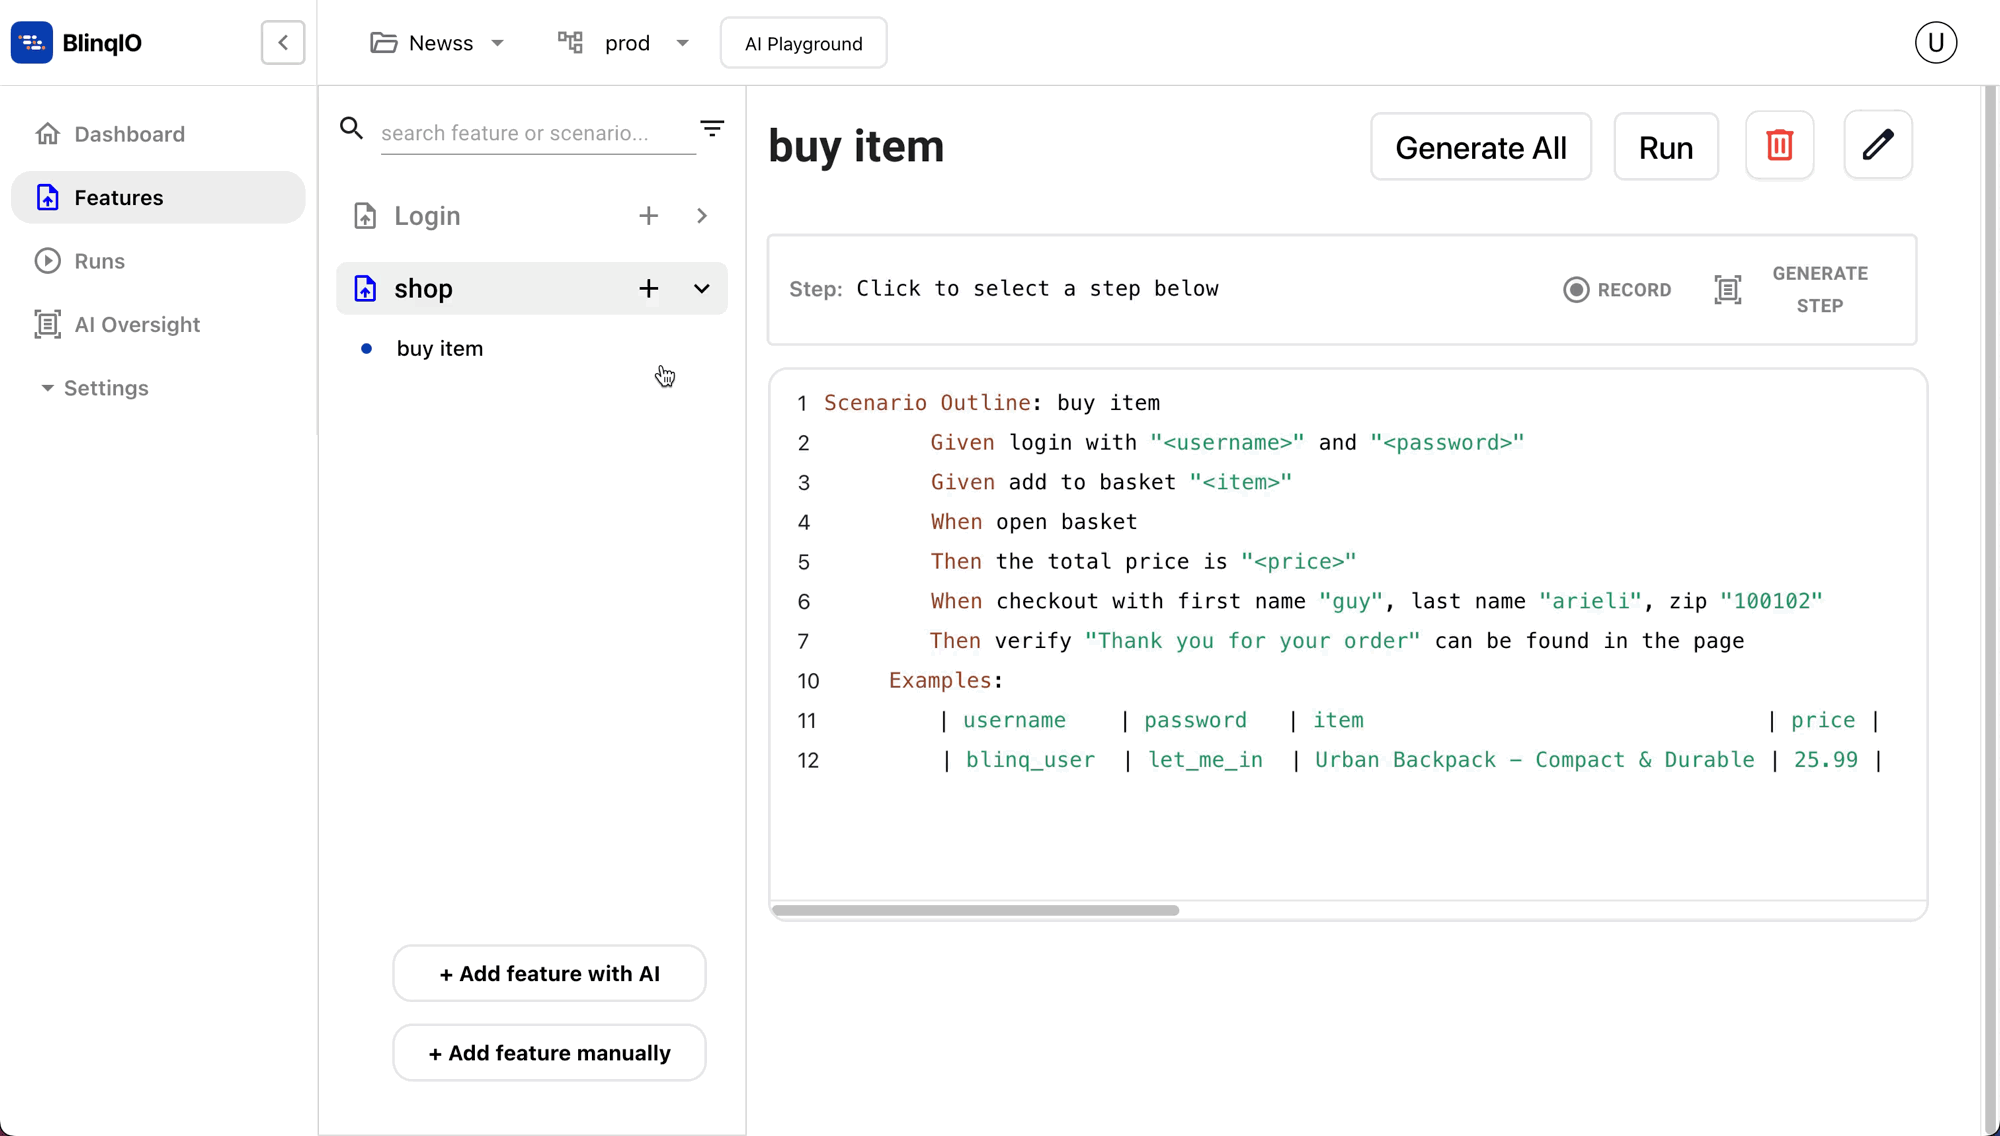Click the AI Oversight icon

click(48, 324)
